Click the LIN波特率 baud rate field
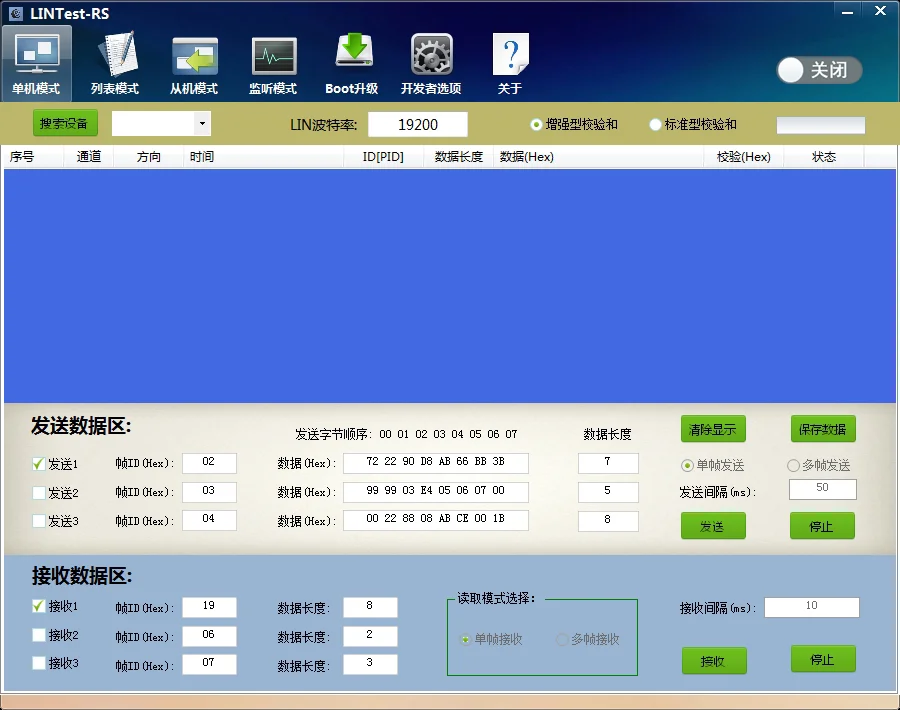Viewport: 900px width, 710px height. [417, 125]
